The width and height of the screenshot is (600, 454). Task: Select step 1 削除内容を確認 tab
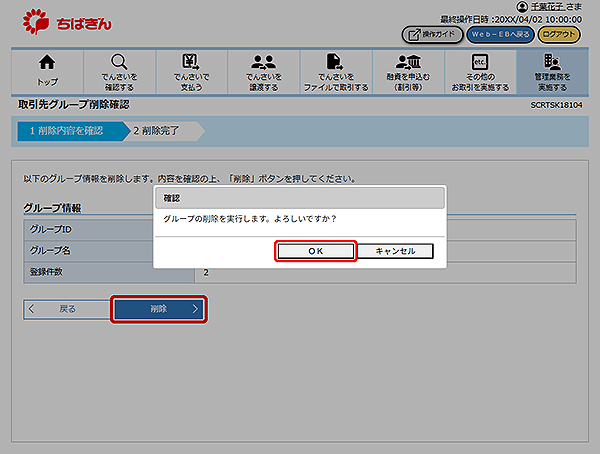(66, 131)
